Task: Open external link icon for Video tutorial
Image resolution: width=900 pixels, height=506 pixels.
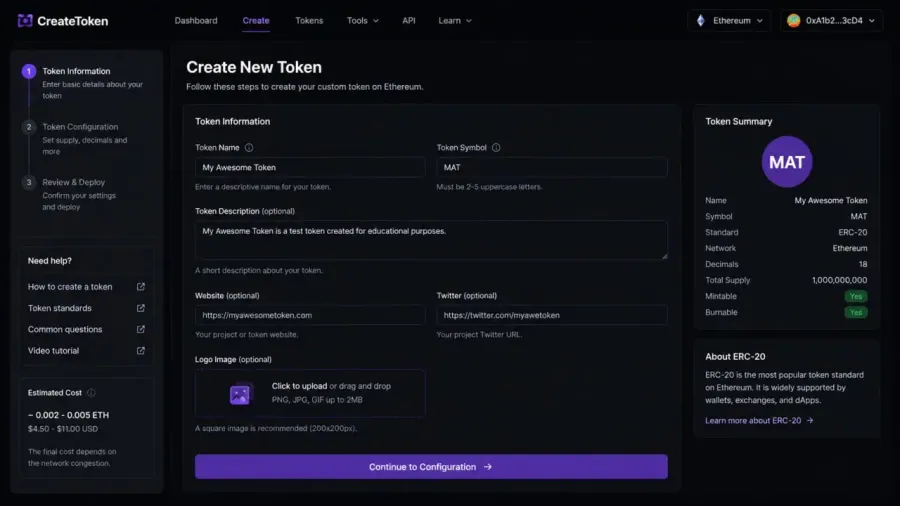Action: pyautogui.click(x=141, y=351)
